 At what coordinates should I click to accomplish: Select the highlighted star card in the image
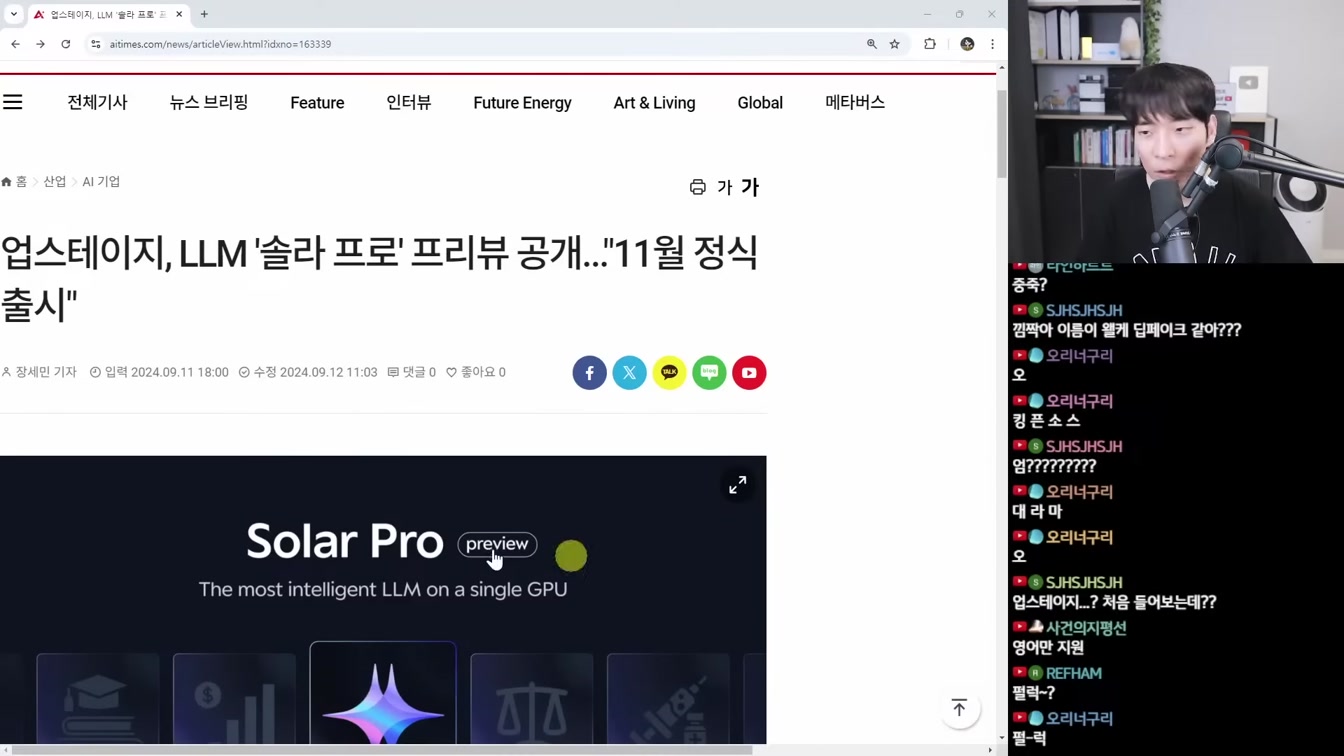pos(383,694)
